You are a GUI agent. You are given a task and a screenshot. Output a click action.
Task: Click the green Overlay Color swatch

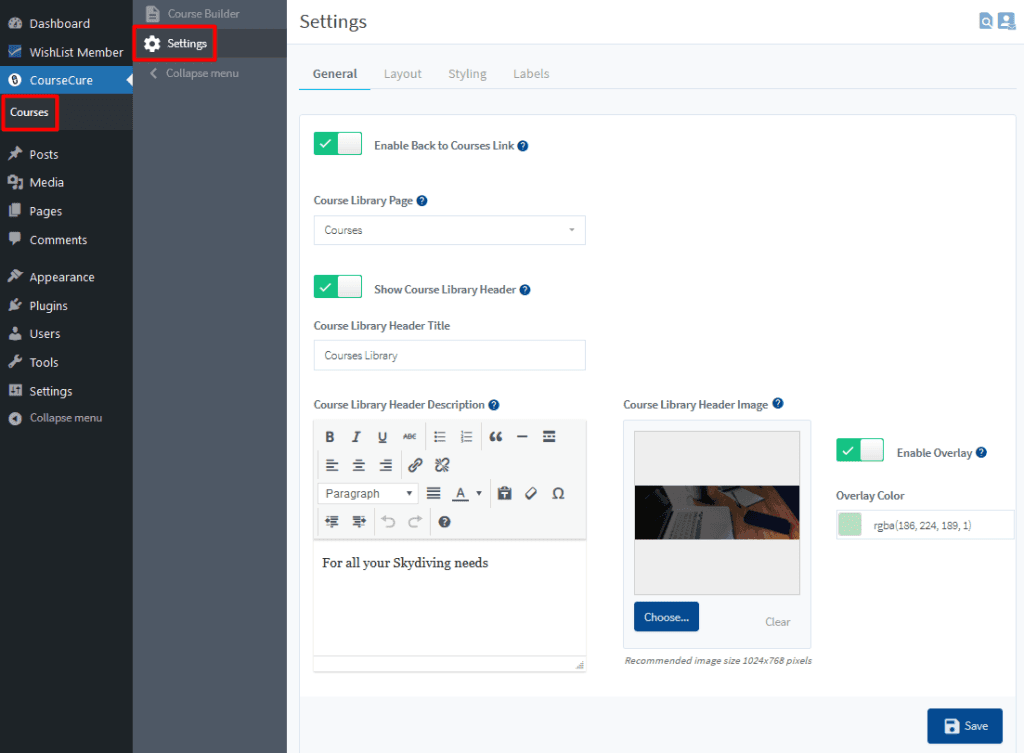point(850,525)
